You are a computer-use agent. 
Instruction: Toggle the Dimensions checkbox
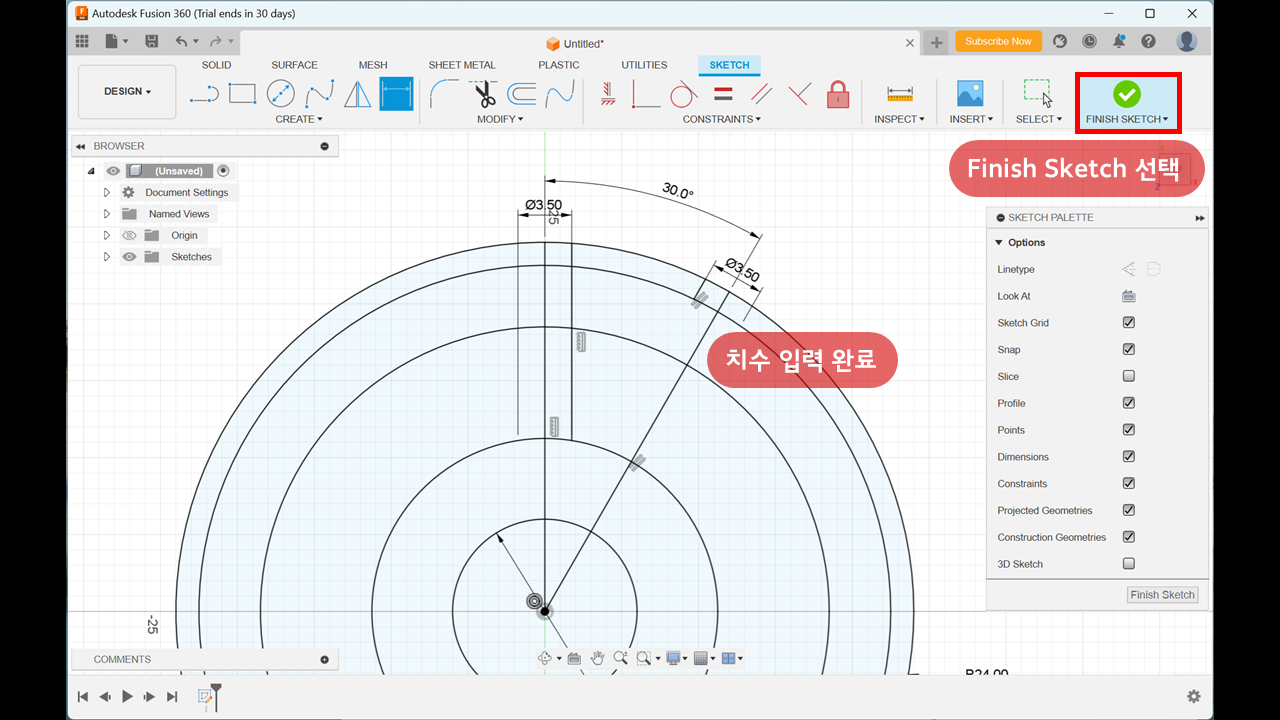[1129, 457]
